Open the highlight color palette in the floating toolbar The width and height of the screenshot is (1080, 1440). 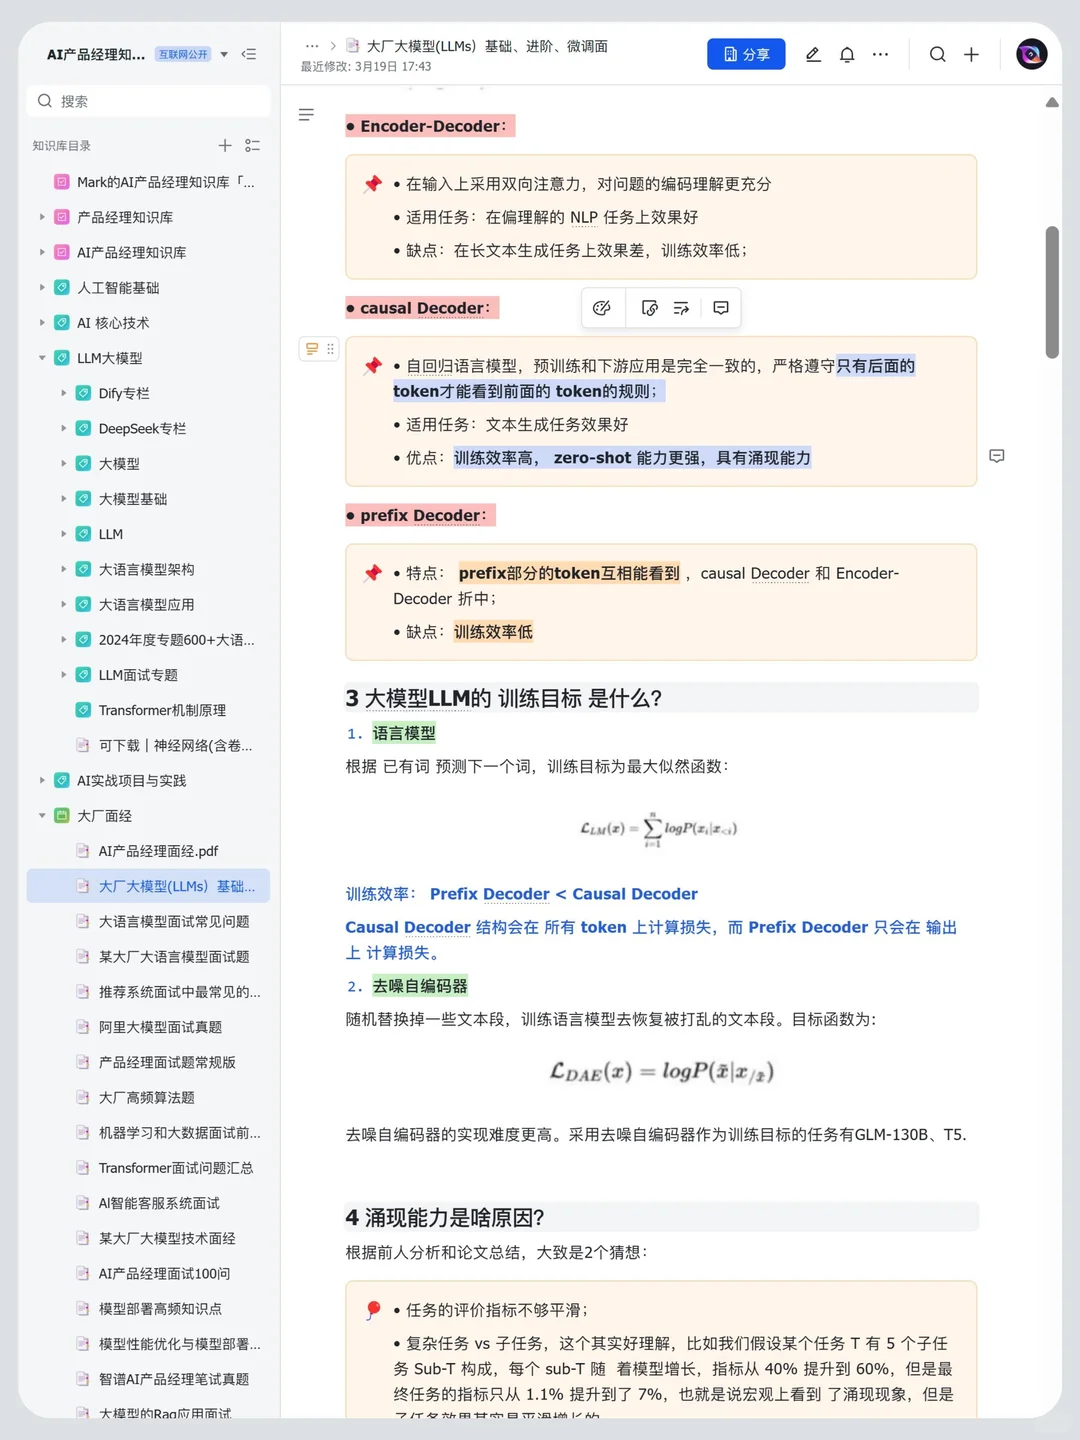(x=603, y=307)
